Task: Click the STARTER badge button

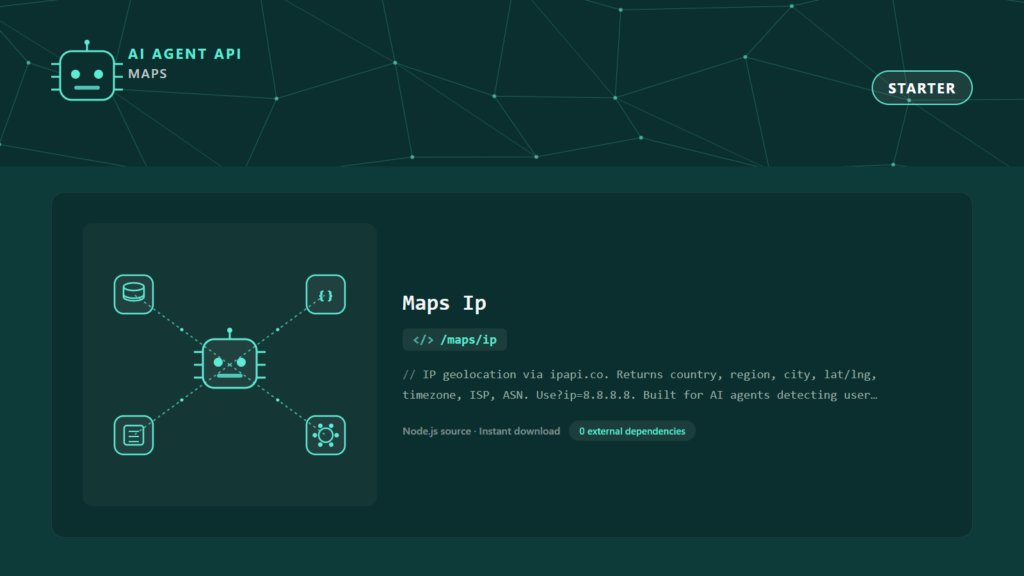Action: (x=921, y=88)
